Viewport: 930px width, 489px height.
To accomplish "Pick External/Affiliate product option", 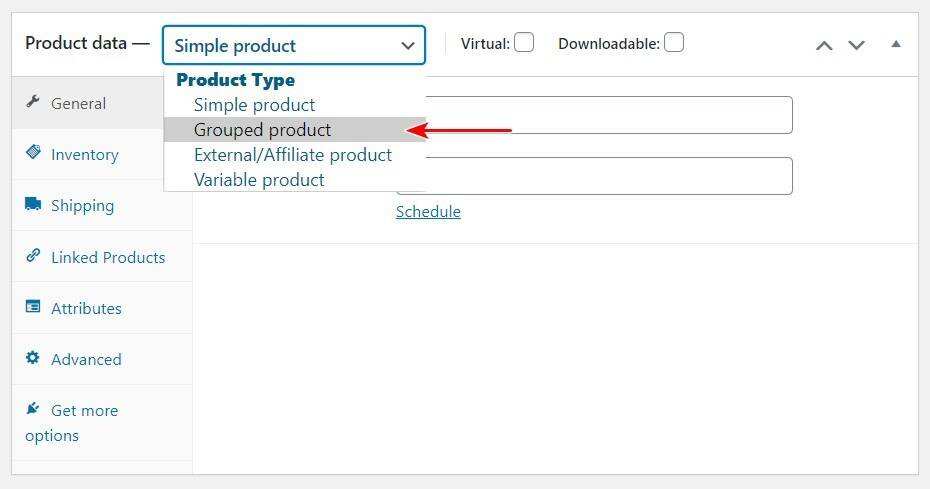I will pyautogui.click(x=292, y=155).
